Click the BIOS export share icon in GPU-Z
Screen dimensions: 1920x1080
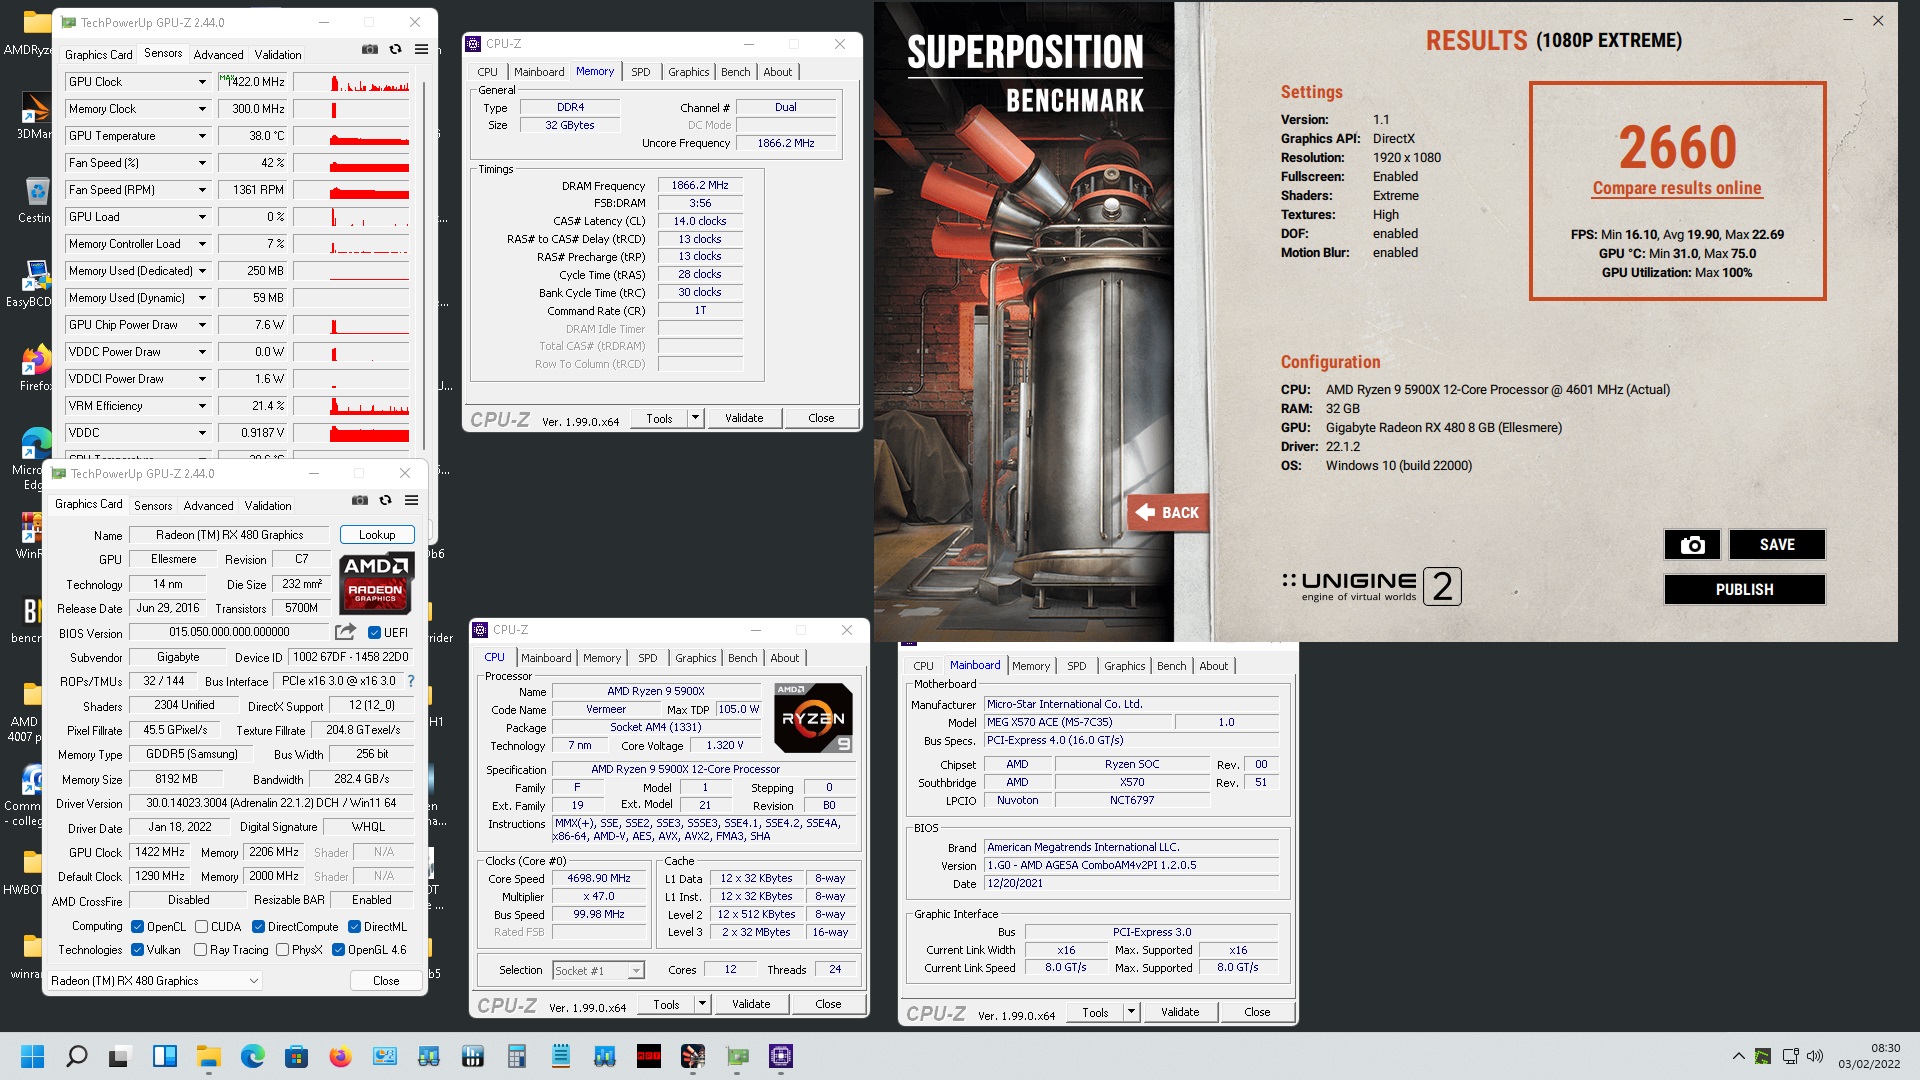(345, 632)
